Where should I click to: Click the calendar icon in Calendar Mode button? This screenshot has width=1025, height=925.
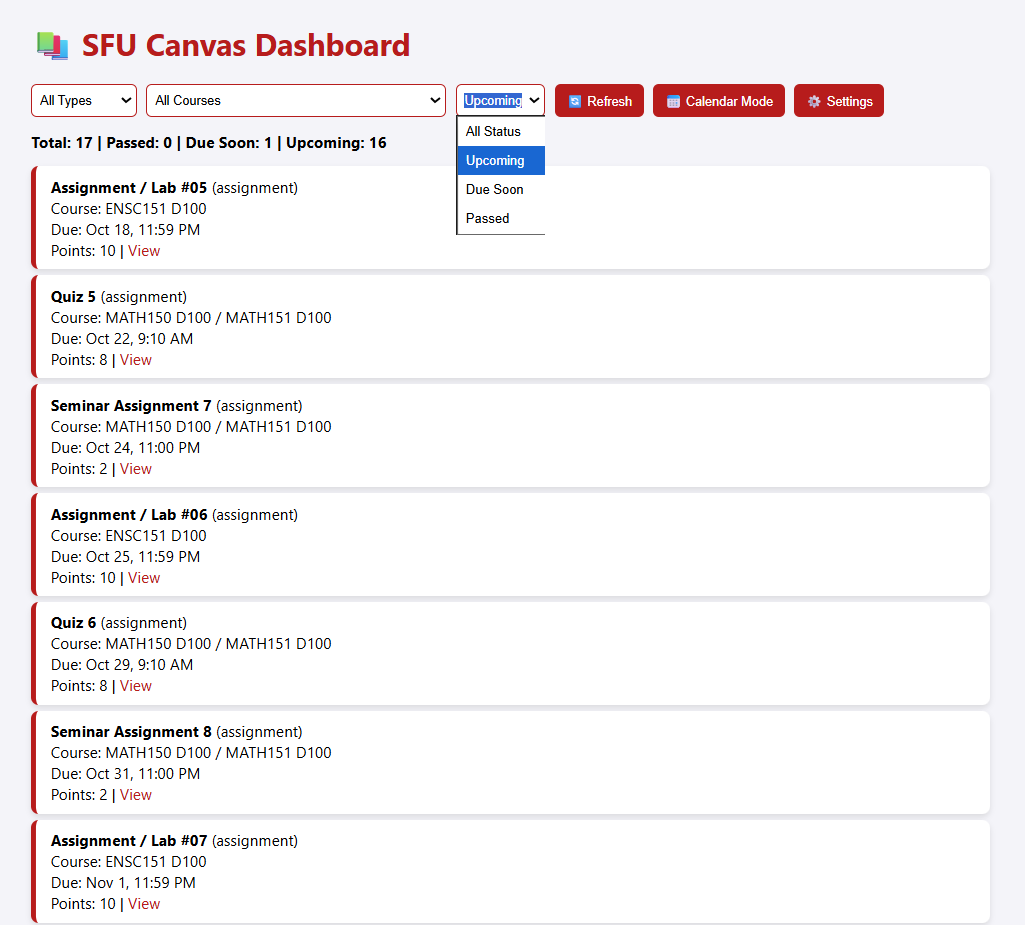pyautogui.click(x=673, y=101)
